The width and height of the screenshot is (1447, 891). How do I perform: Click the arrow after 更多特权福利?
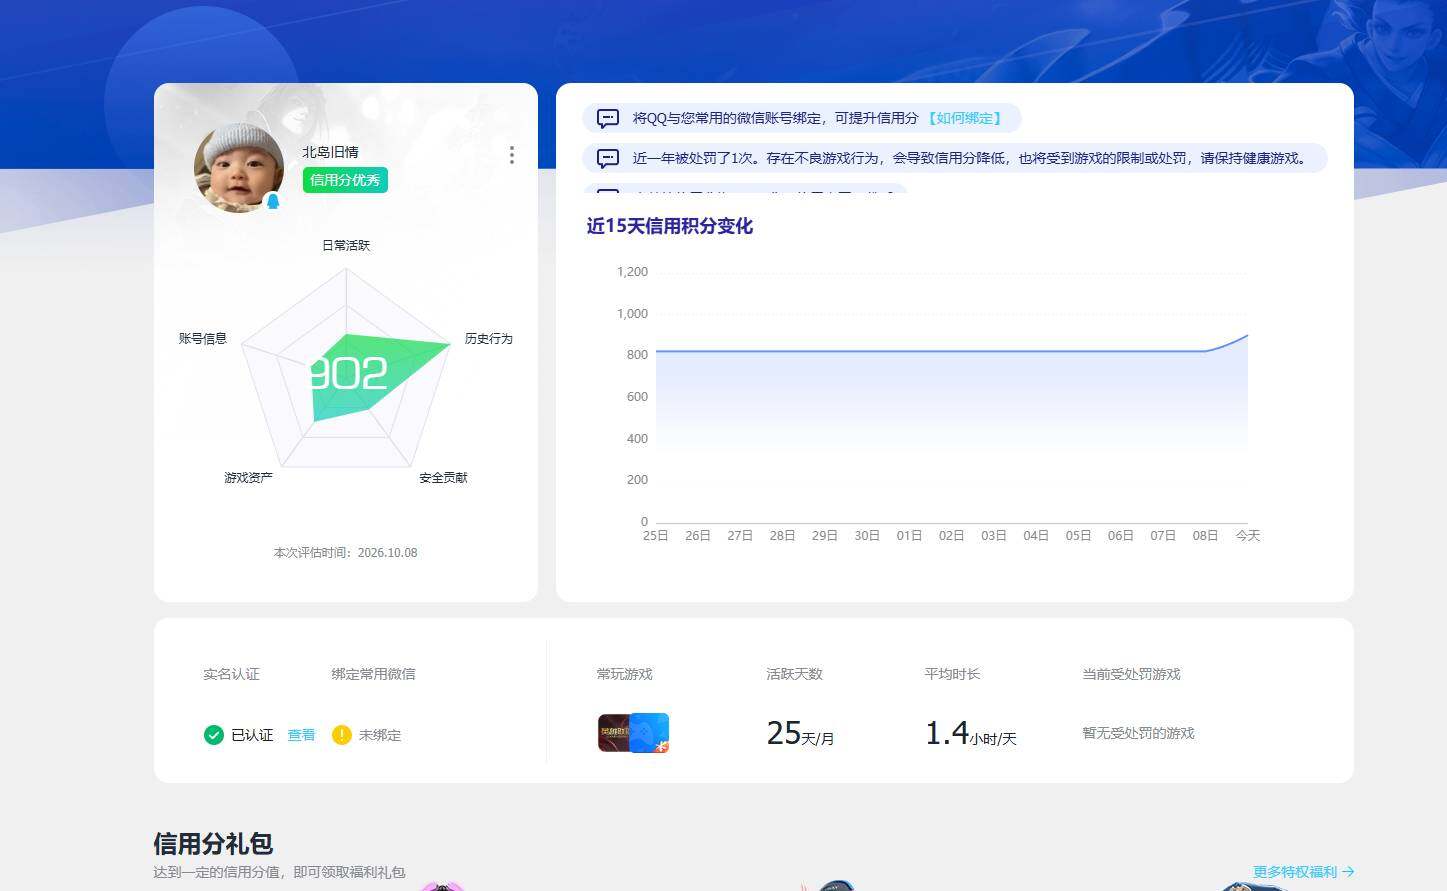pyautogui.click(x=1348, y=872)
